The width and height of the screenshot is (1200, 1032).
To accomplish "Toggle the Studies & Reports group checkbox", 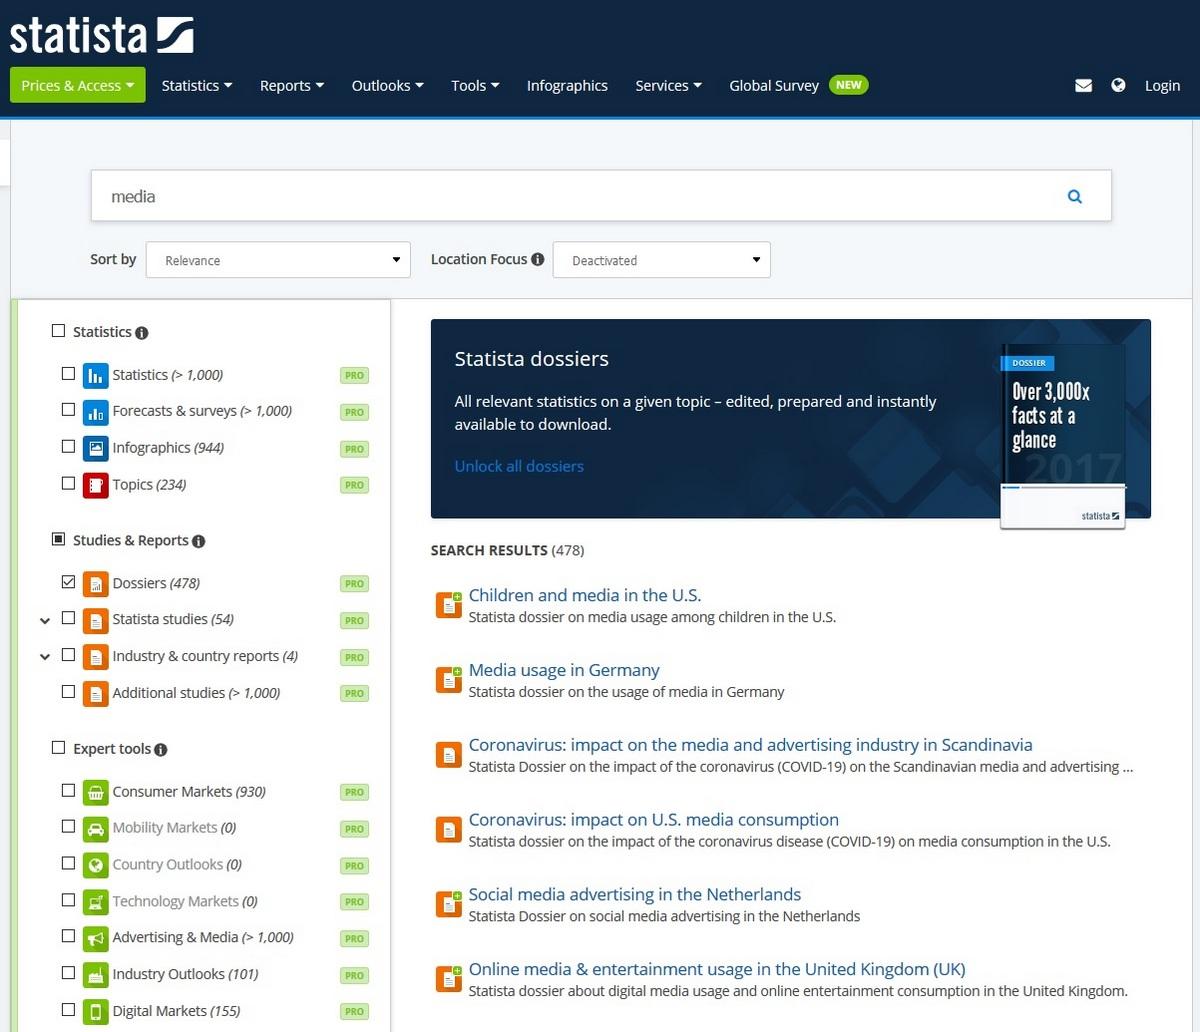I will tap(58, 539).
